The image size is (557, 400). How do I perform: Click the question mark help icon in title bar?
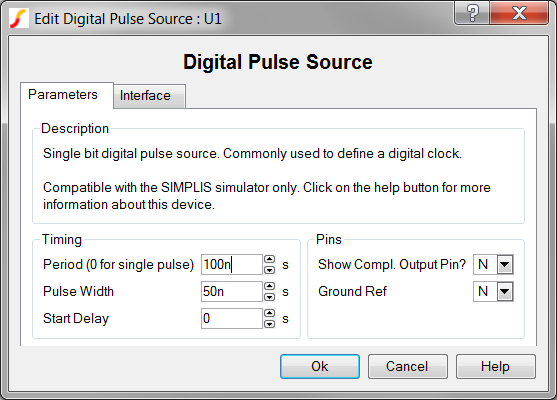coord(472,13)
